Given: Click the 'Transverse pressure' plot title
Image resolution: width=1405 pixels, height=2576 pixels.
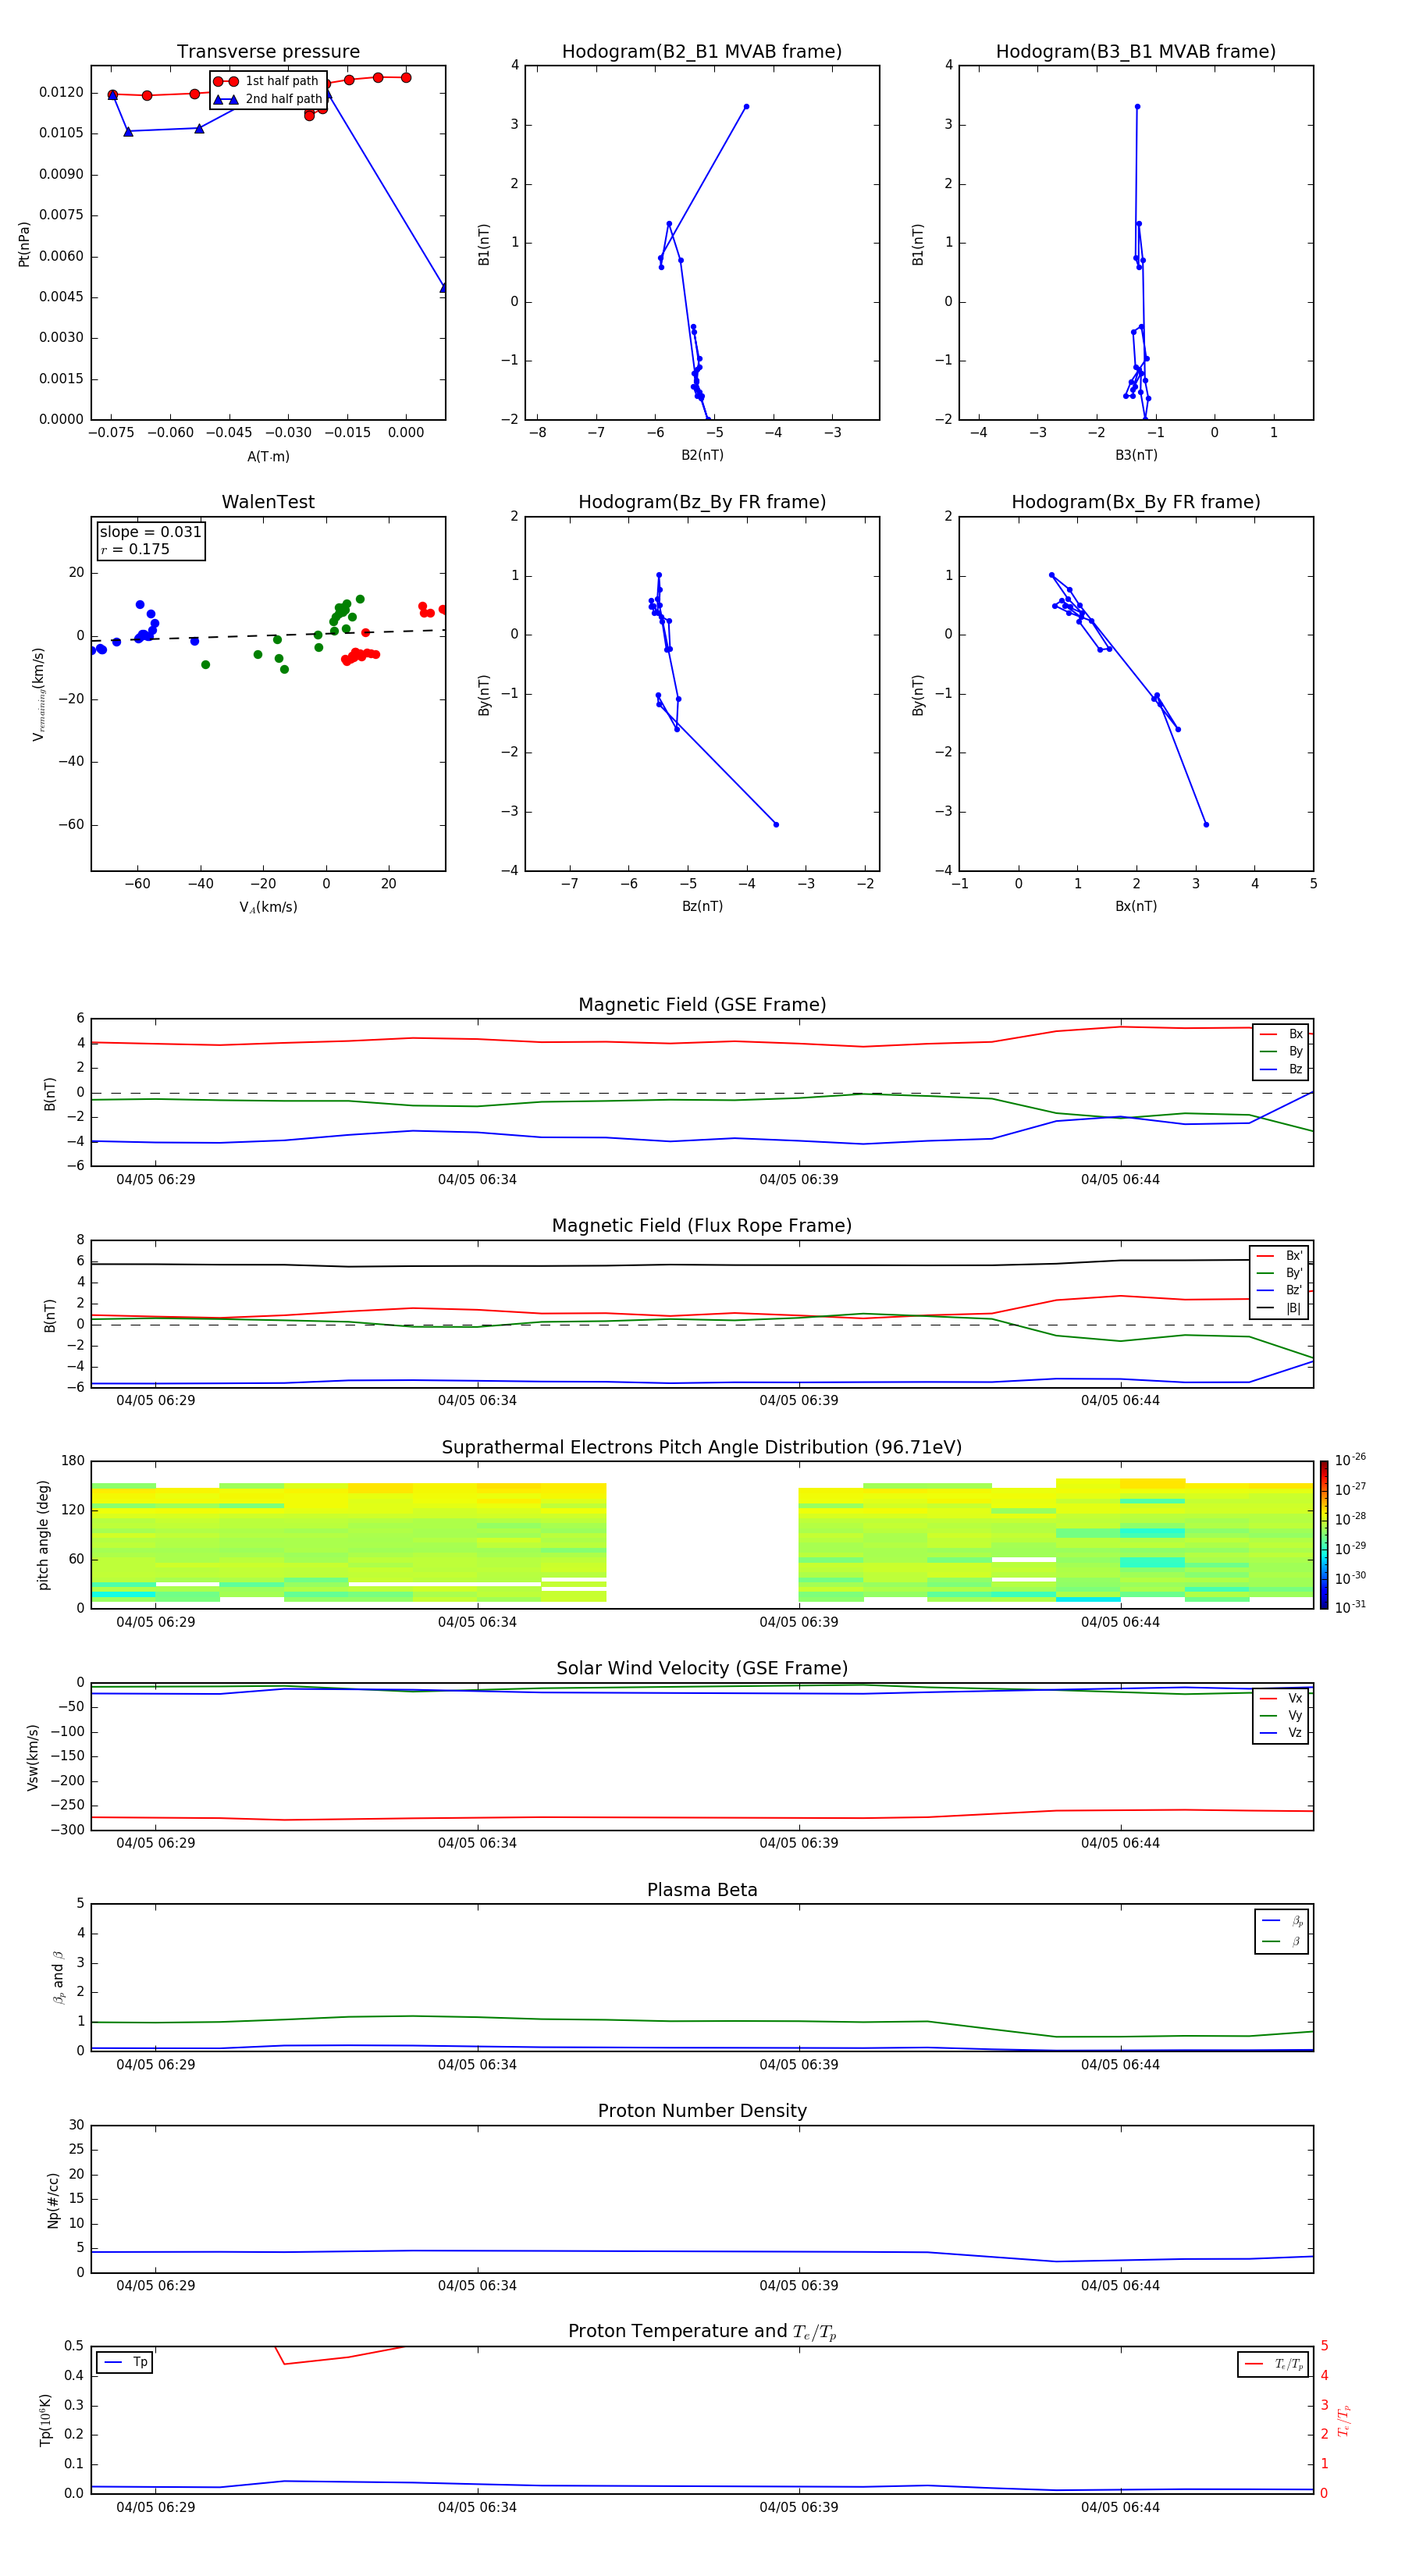Looking at the screenshot, I should [268, 52].
